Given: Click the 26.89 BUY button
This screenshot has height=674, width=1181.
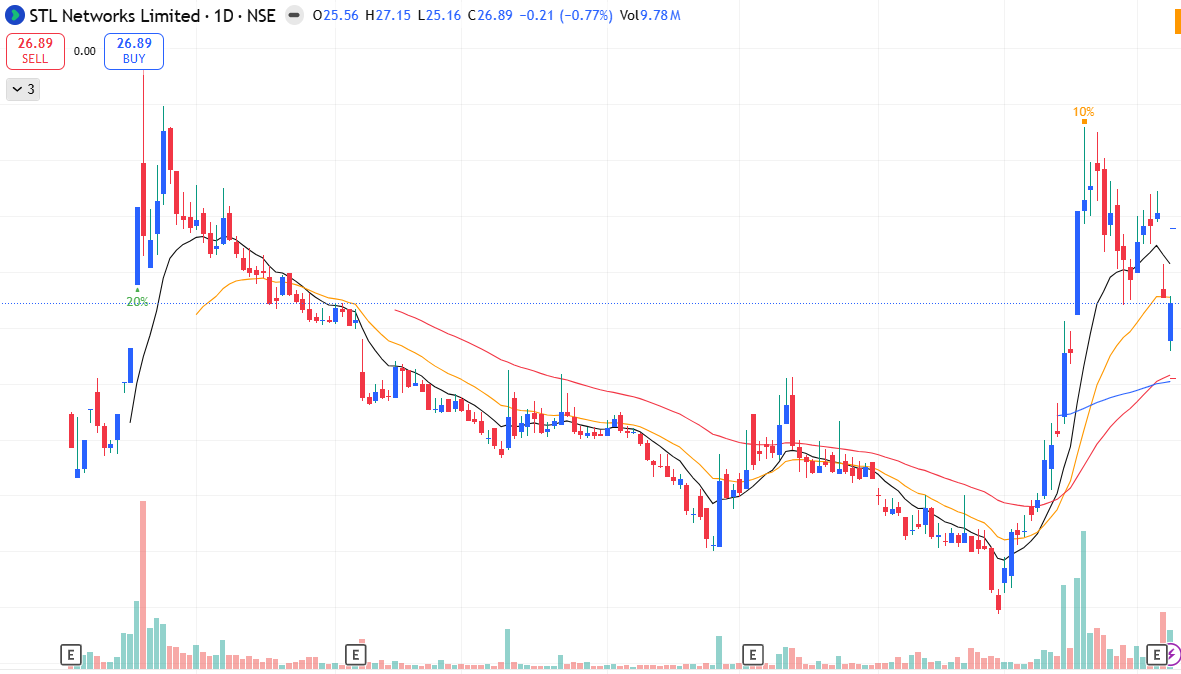Looking at the screenshot, I should (x=134, y=50).
